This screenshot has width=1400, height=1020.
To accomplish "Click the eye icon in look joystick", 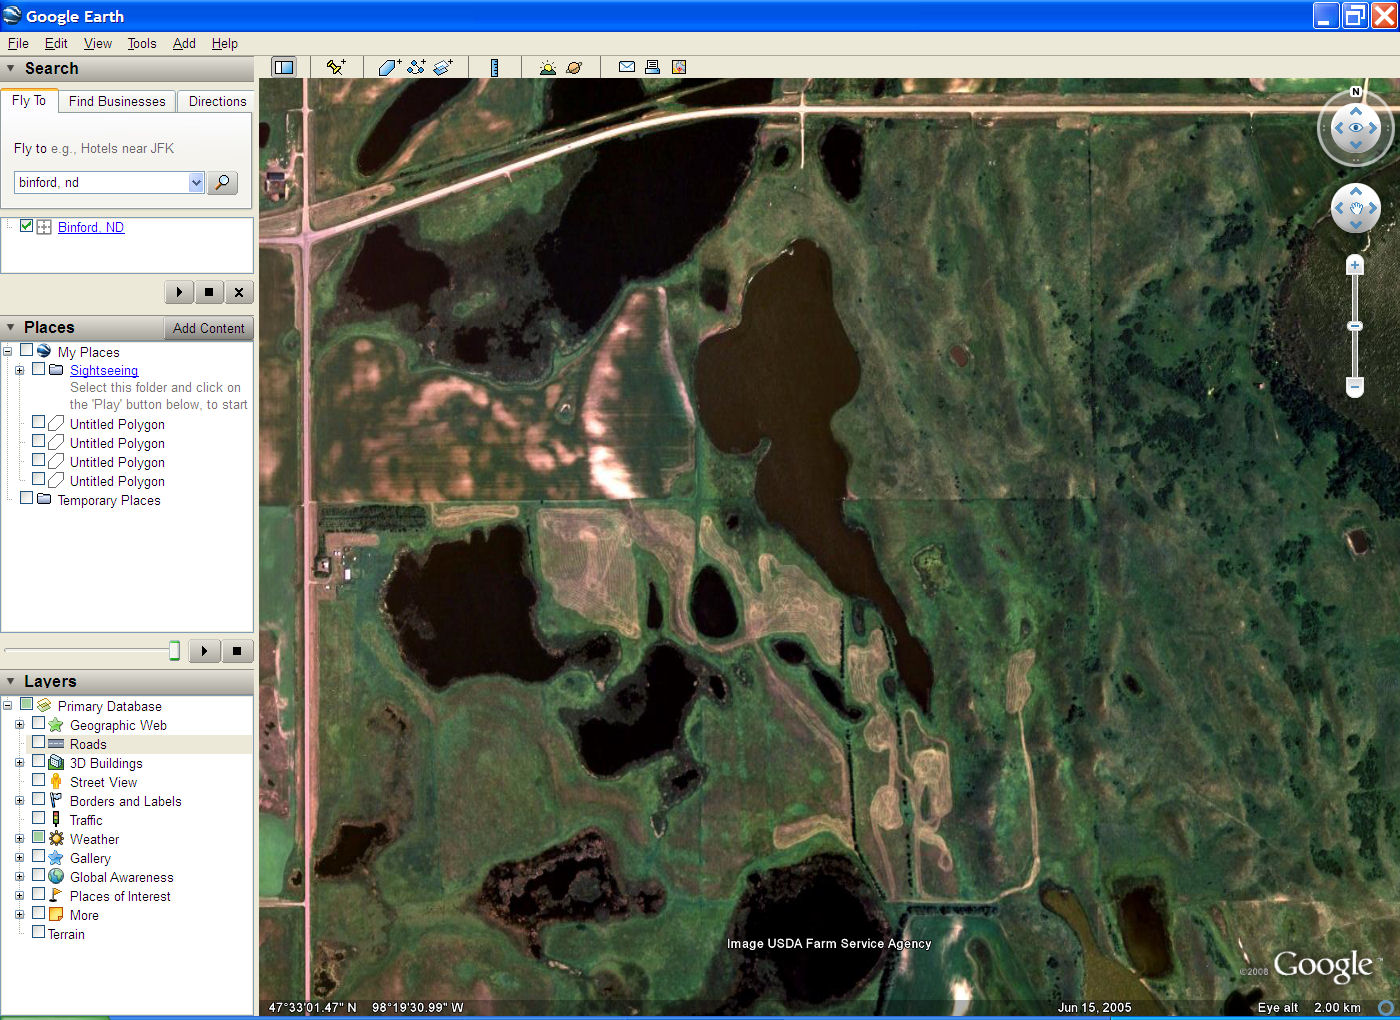I will pos(1356,128).
